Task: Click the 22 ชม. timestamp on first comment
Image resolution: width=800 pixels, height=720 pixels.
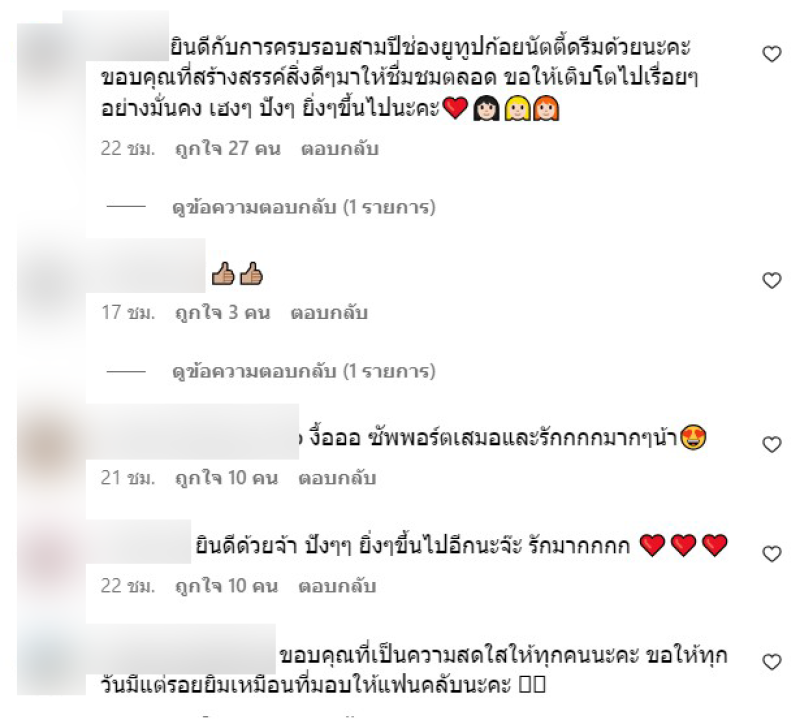Action: [x=128, y=149]
